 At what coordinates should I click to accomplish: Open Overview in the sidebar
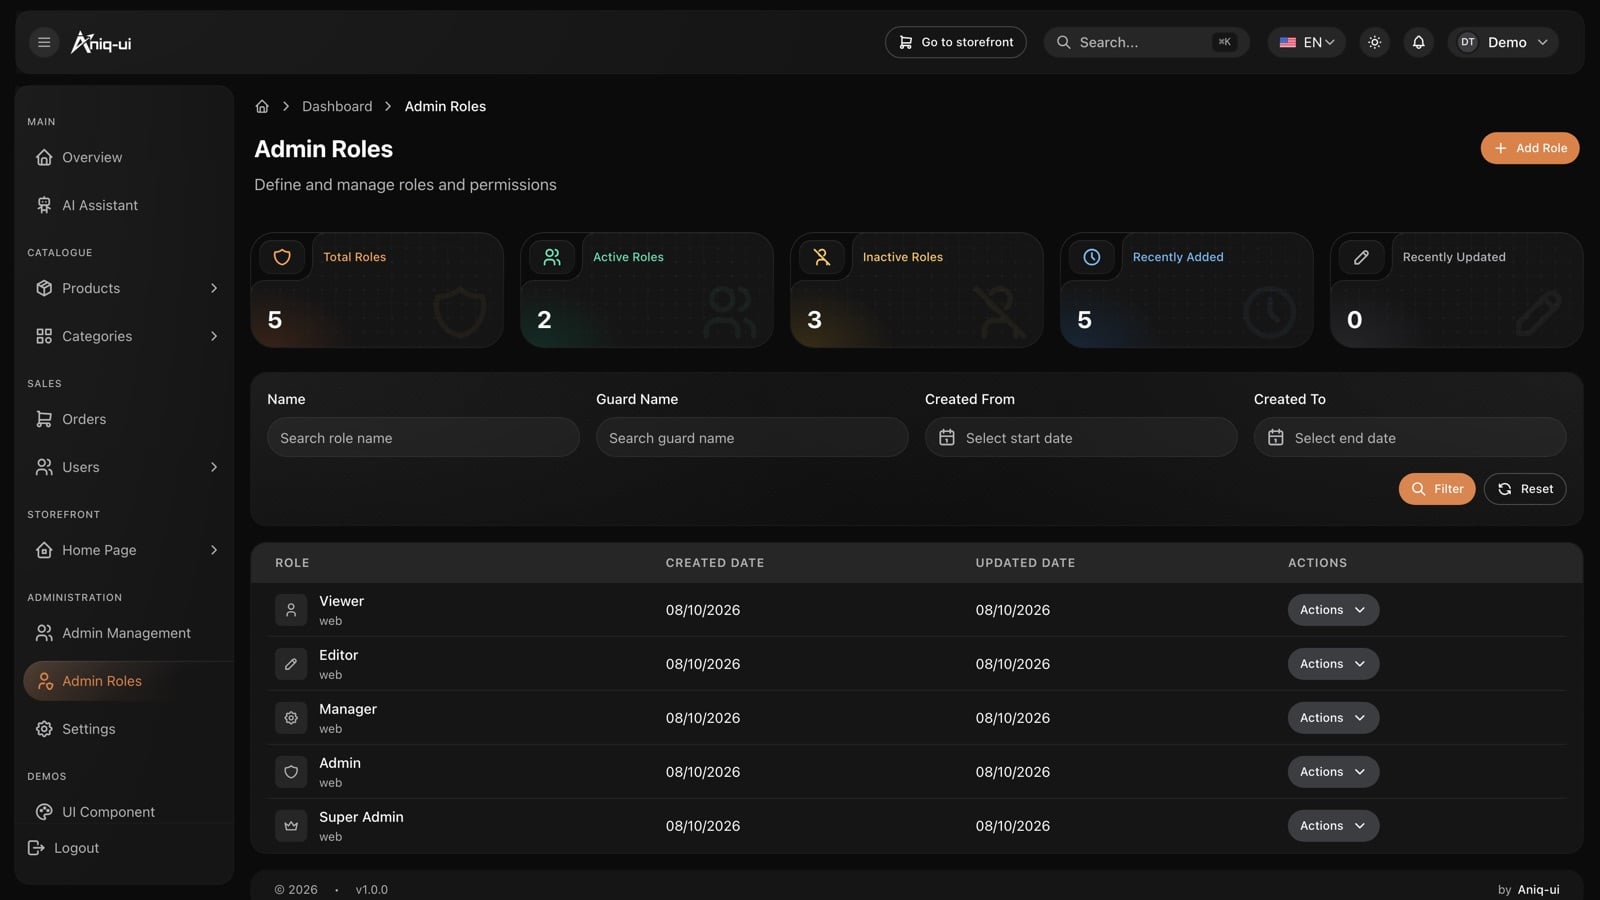click(x=127, y=157)
